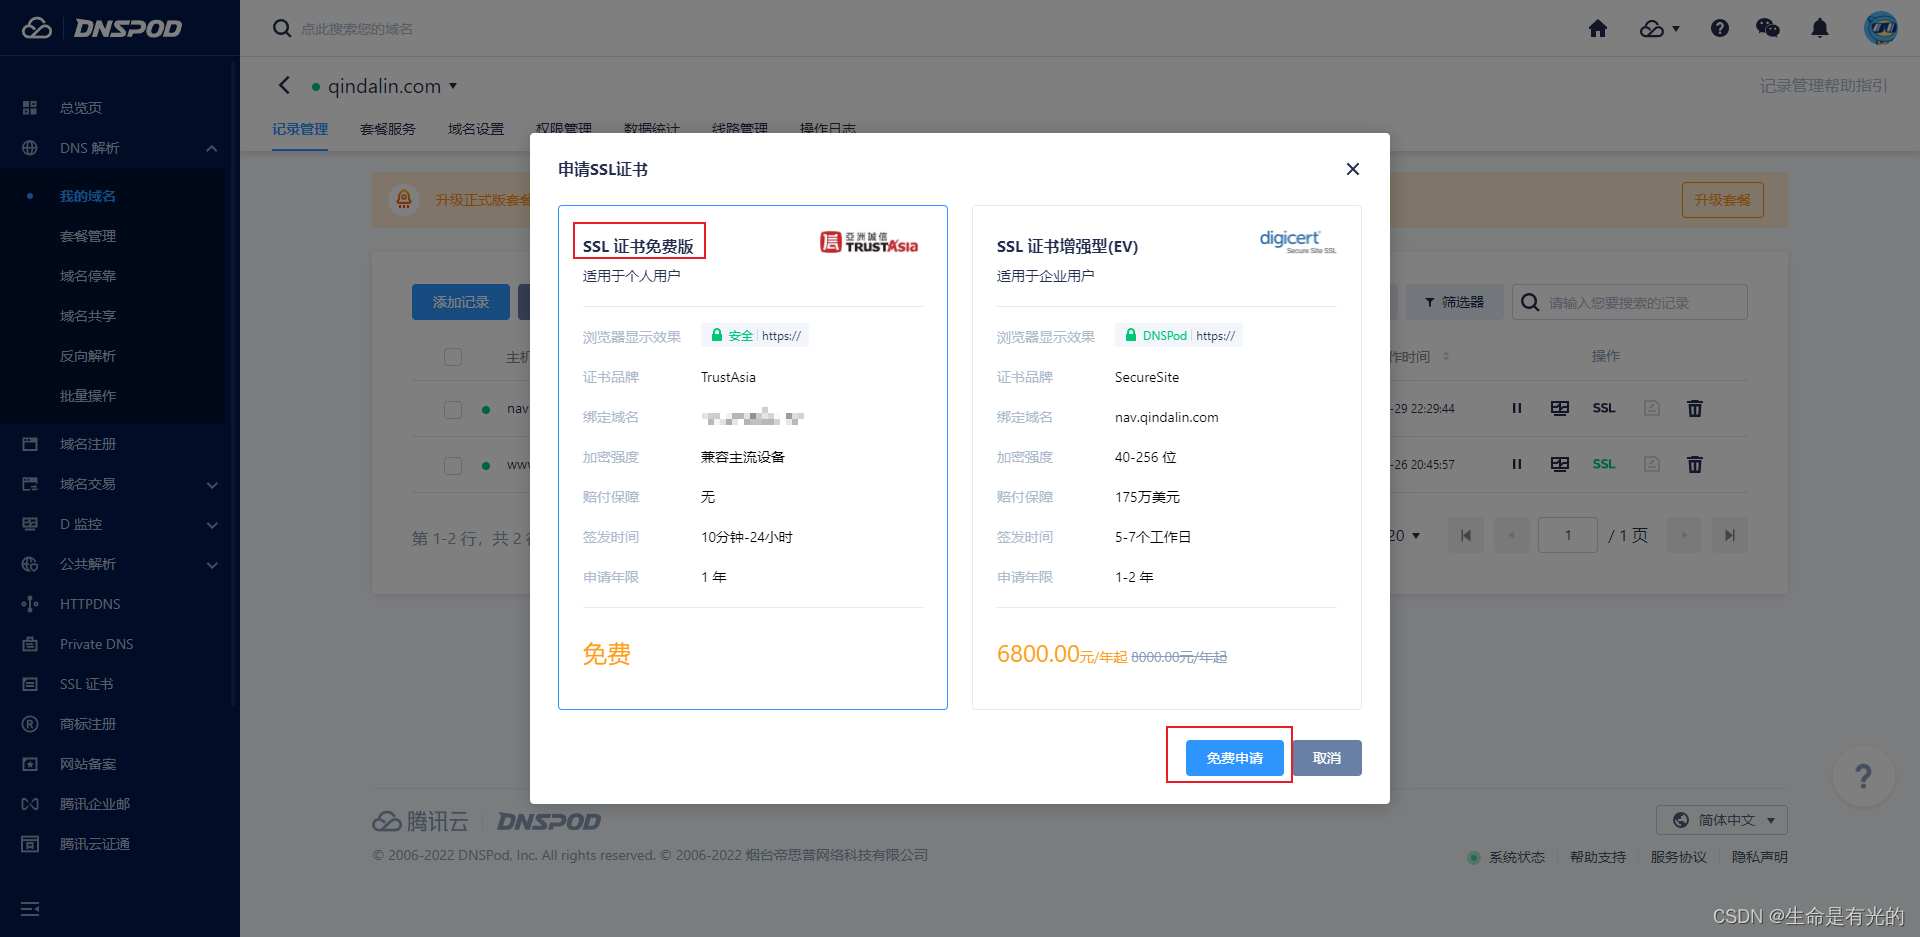
Task: Click the 免费申请 button
Action: [1235, 758]
